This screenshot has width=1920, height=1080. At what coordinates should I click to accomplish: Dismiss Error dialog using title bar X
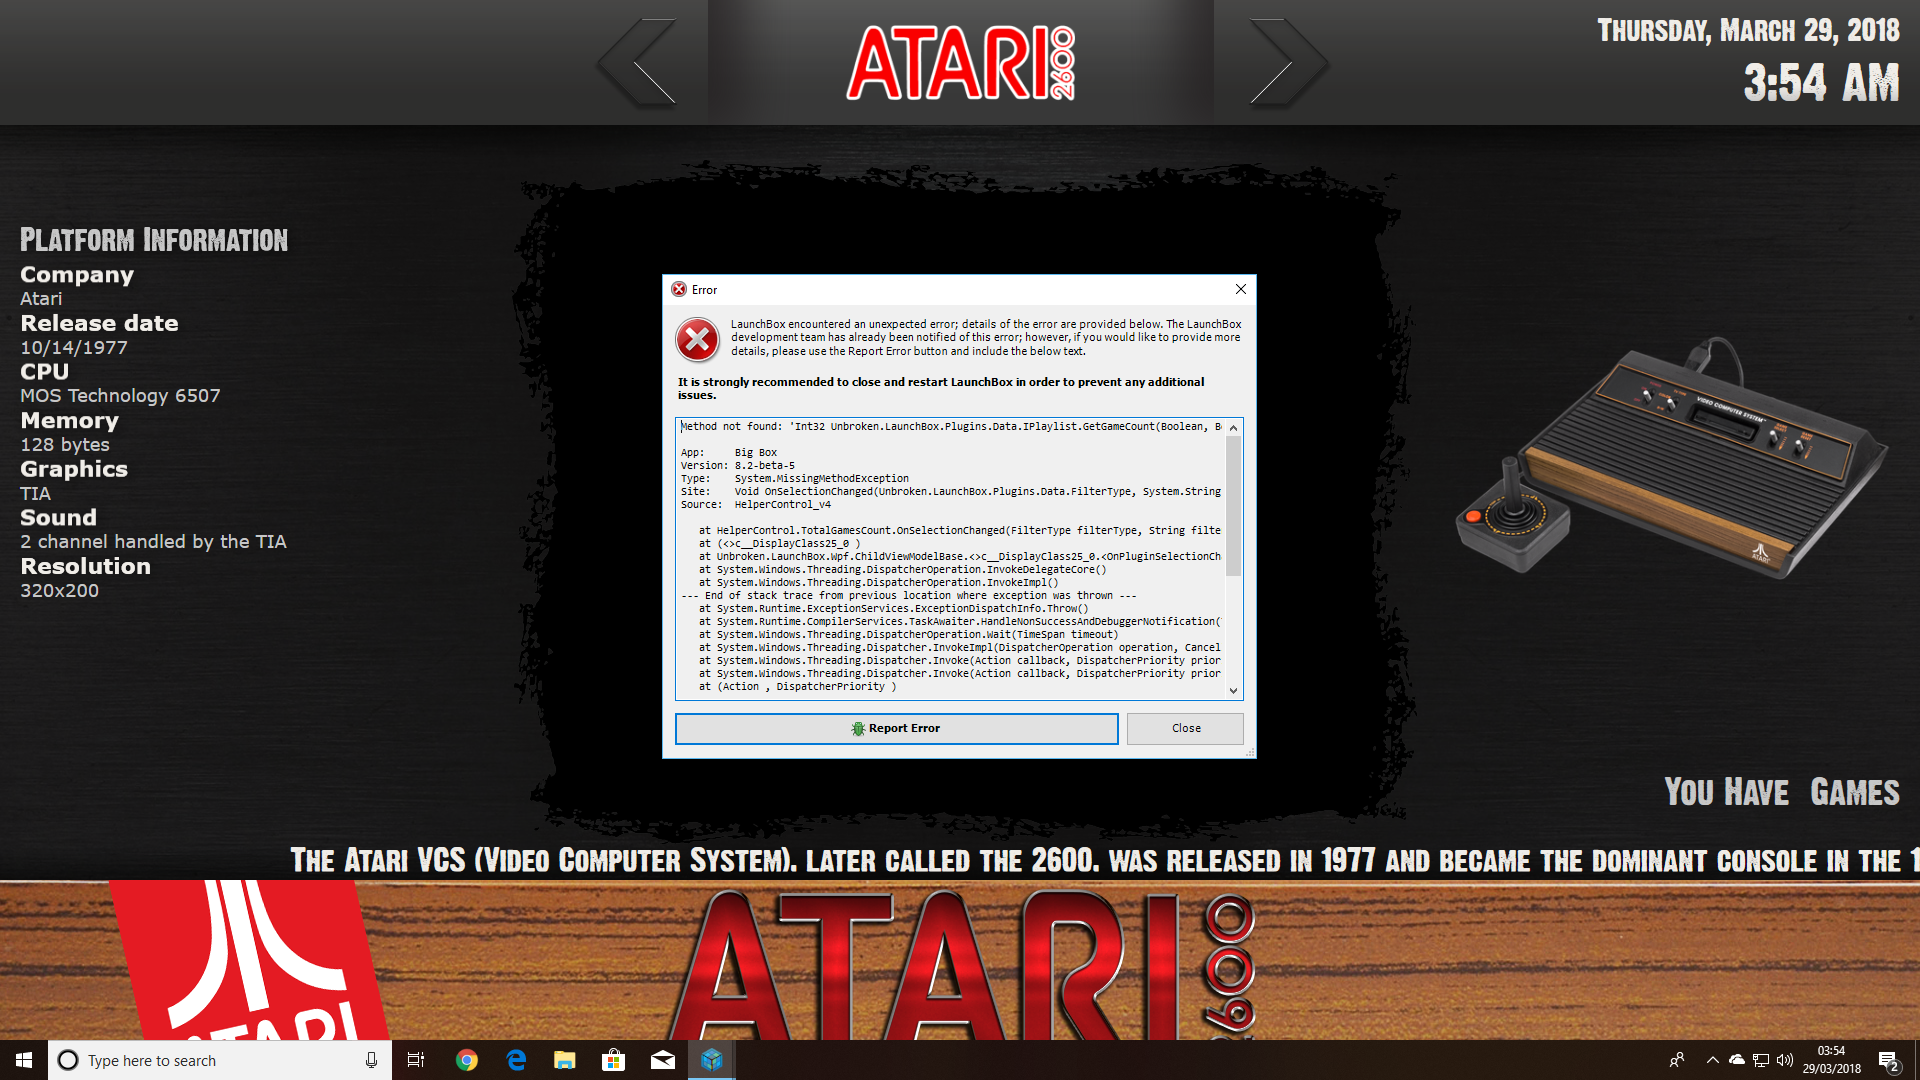1240,289
